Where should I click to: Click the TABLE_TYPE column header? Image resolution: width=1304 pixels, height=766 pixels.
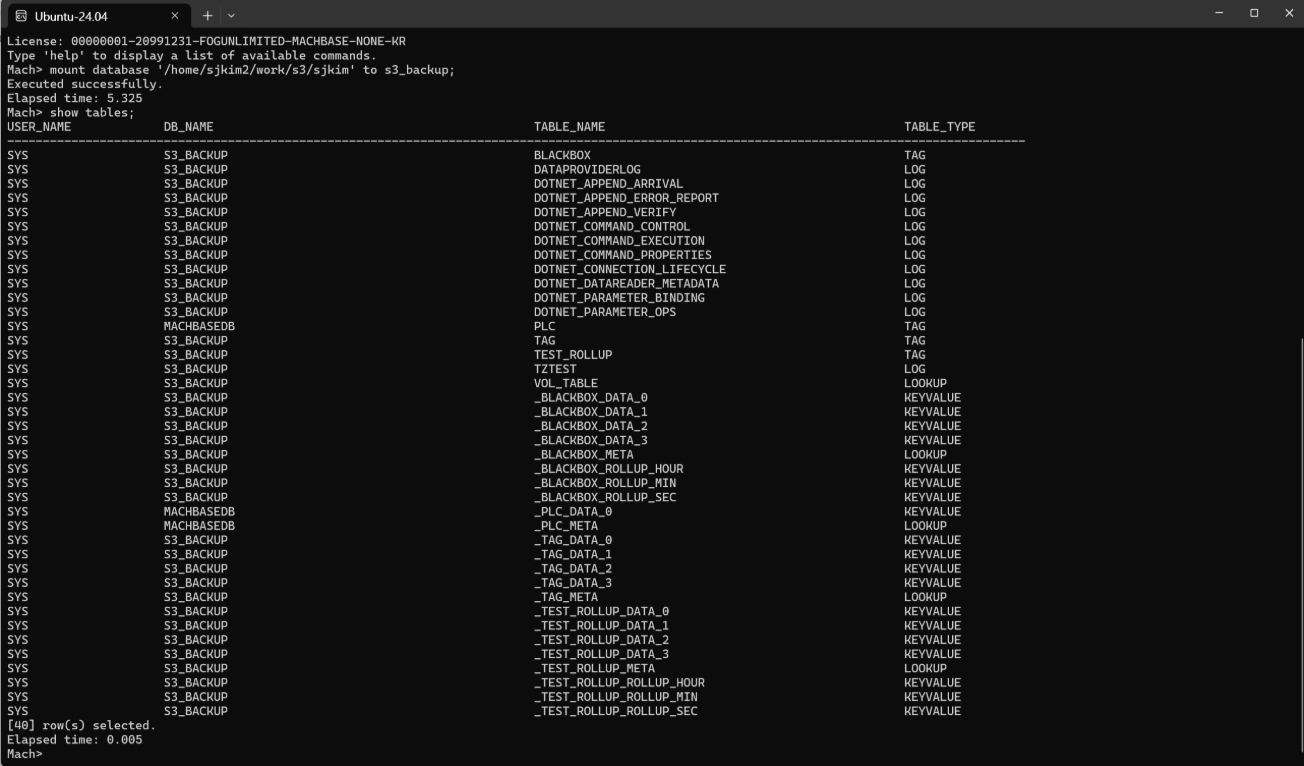(x=939, y=127)
